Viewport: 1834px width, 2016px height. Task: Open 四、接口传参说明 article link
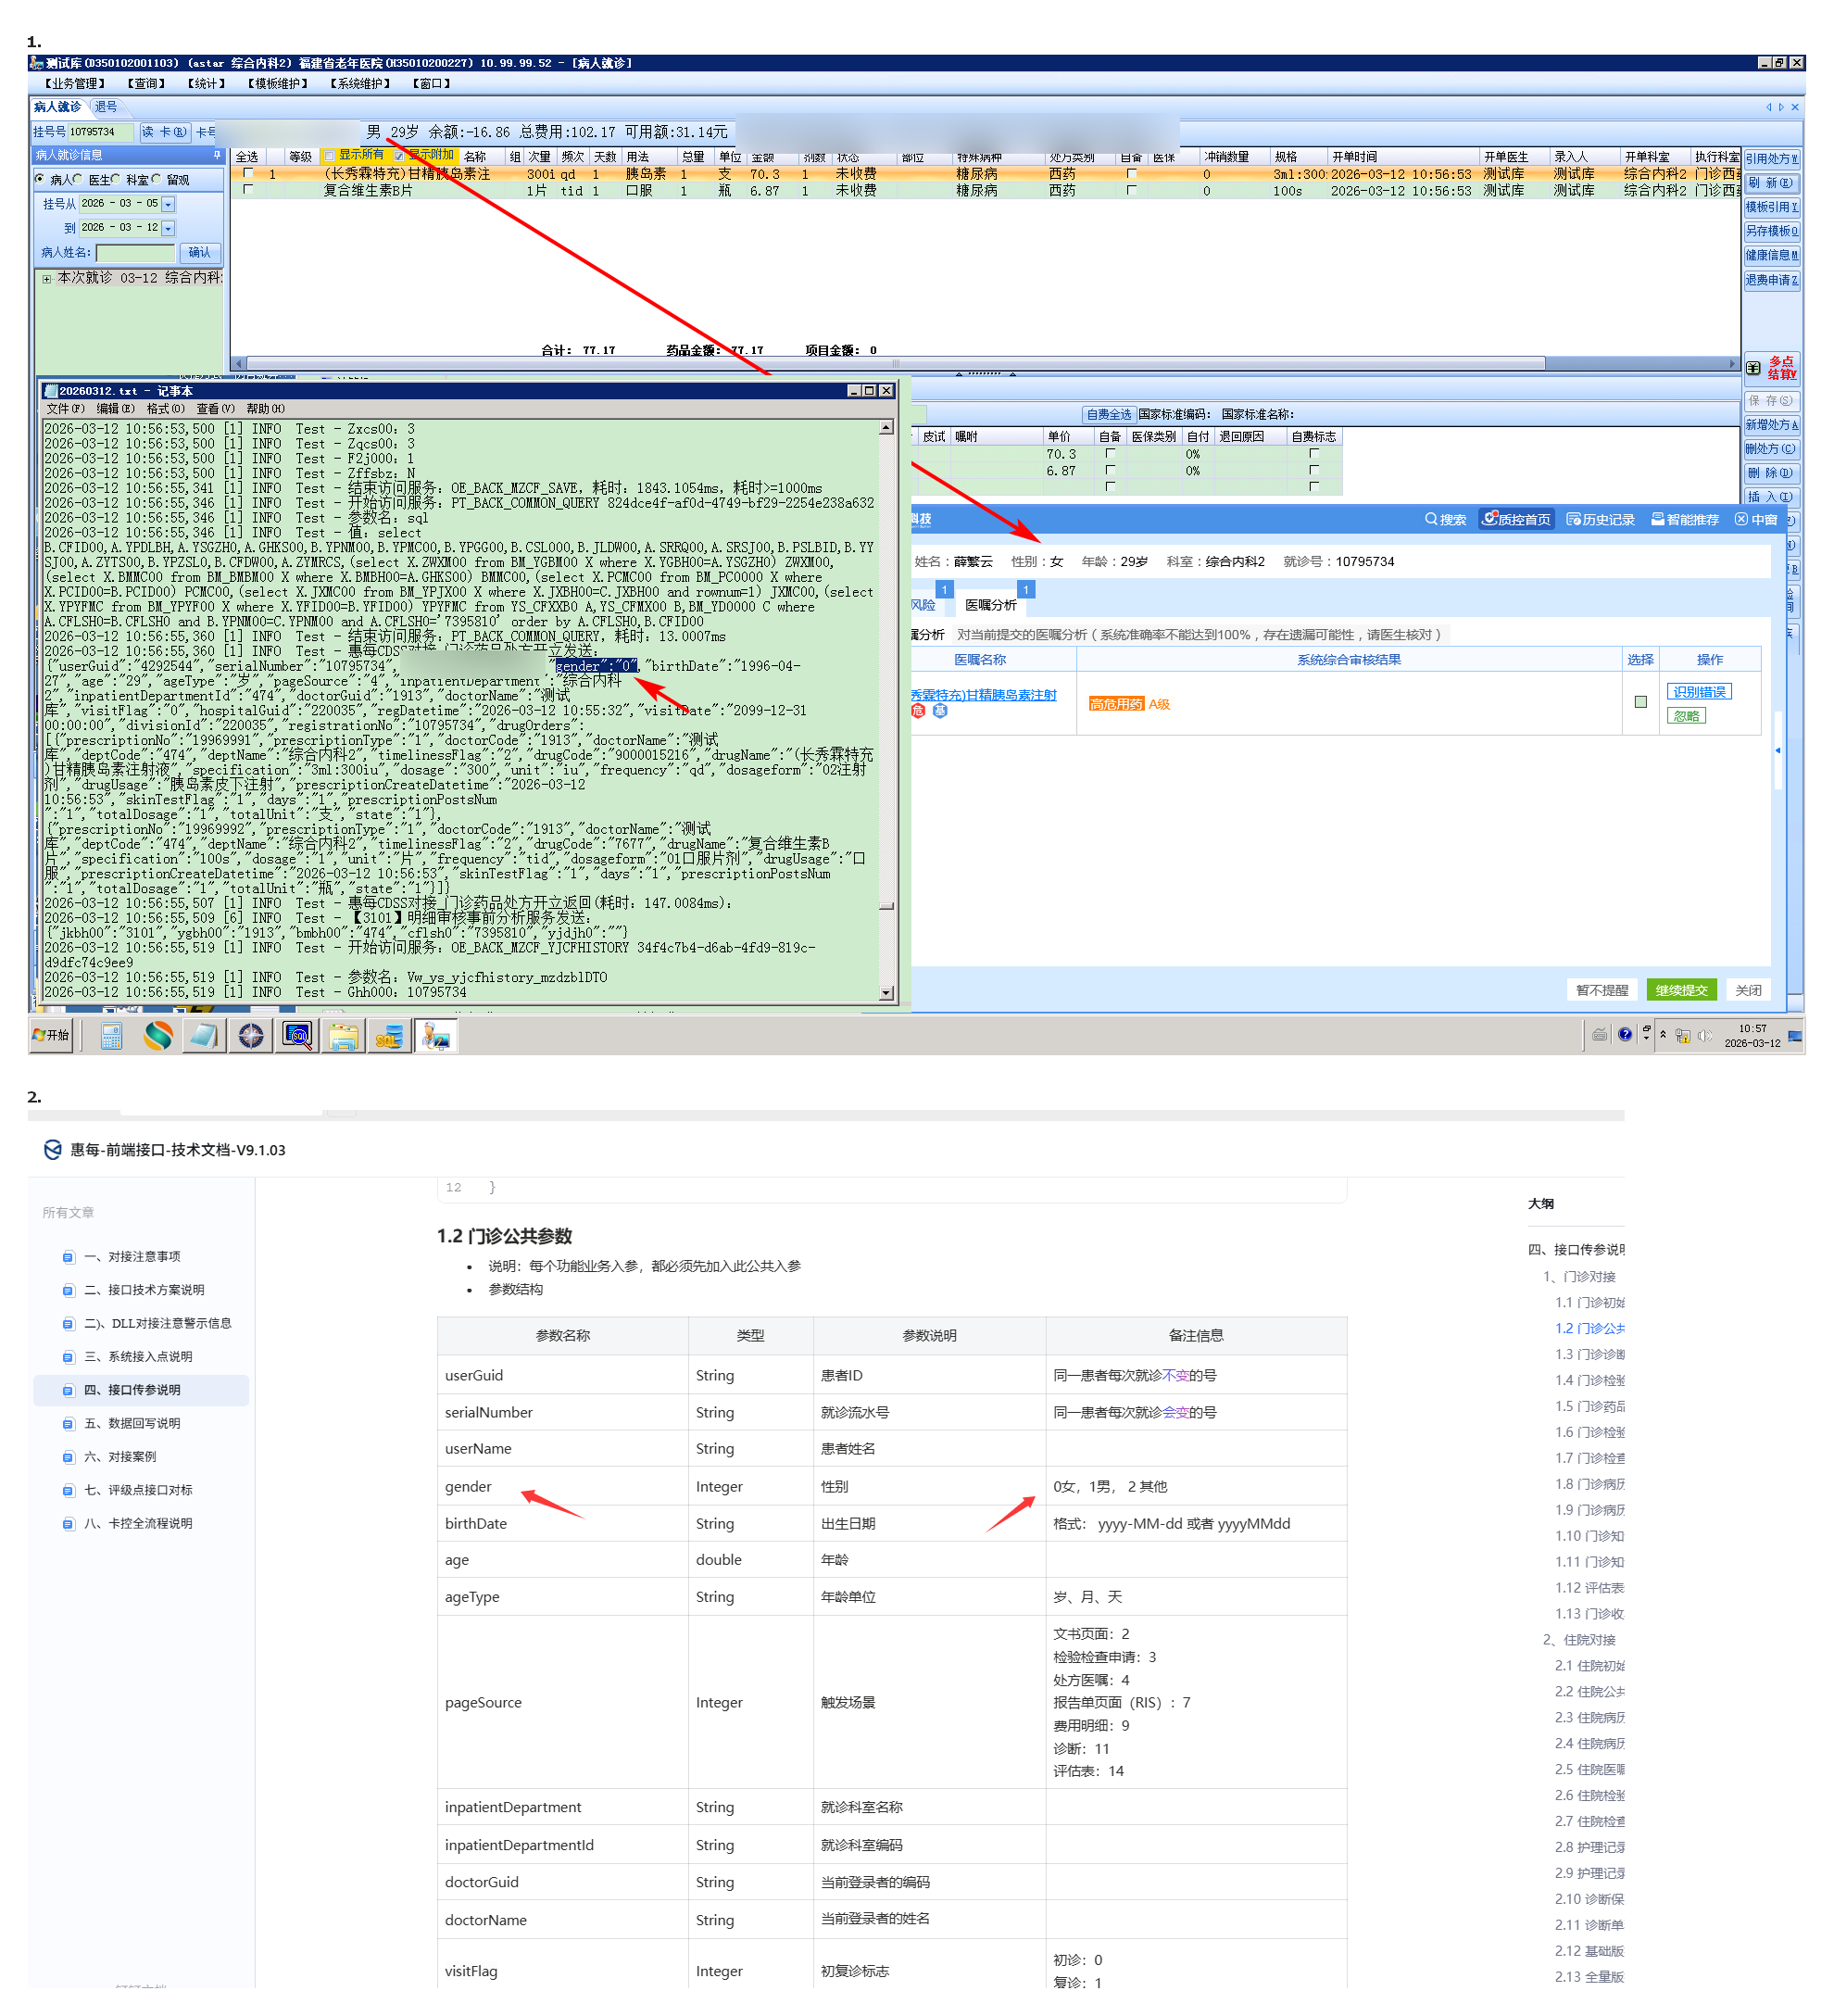click(x=132, y=1391)
